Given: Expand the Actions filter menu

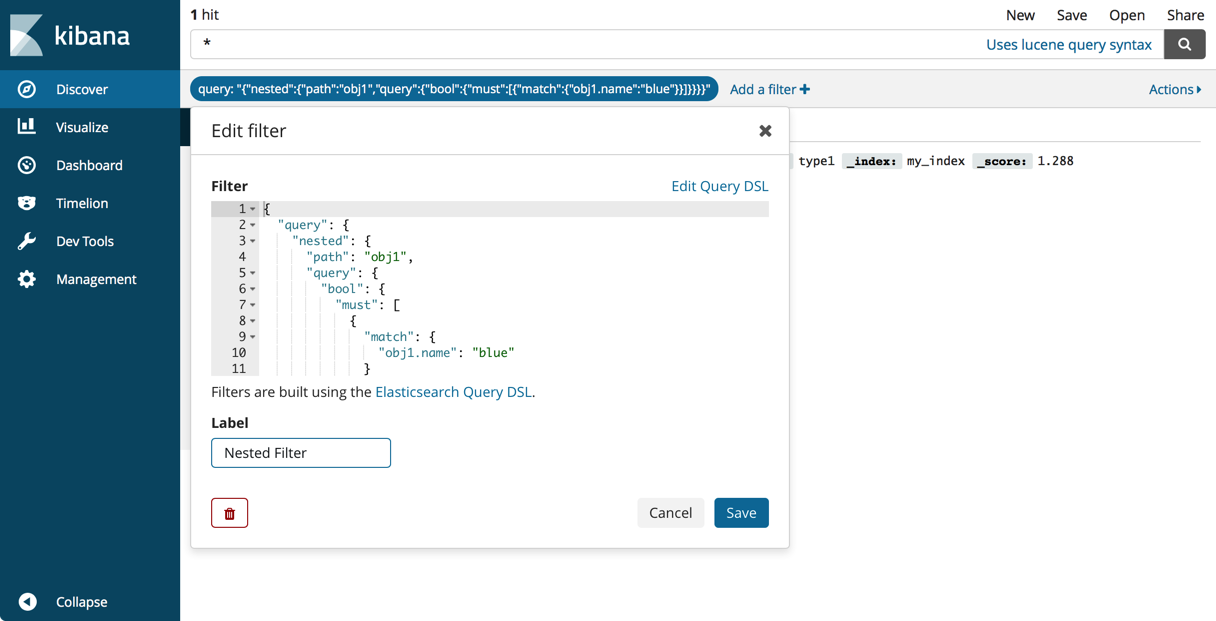Looking at the screenshot, I should click(1175, 89).
